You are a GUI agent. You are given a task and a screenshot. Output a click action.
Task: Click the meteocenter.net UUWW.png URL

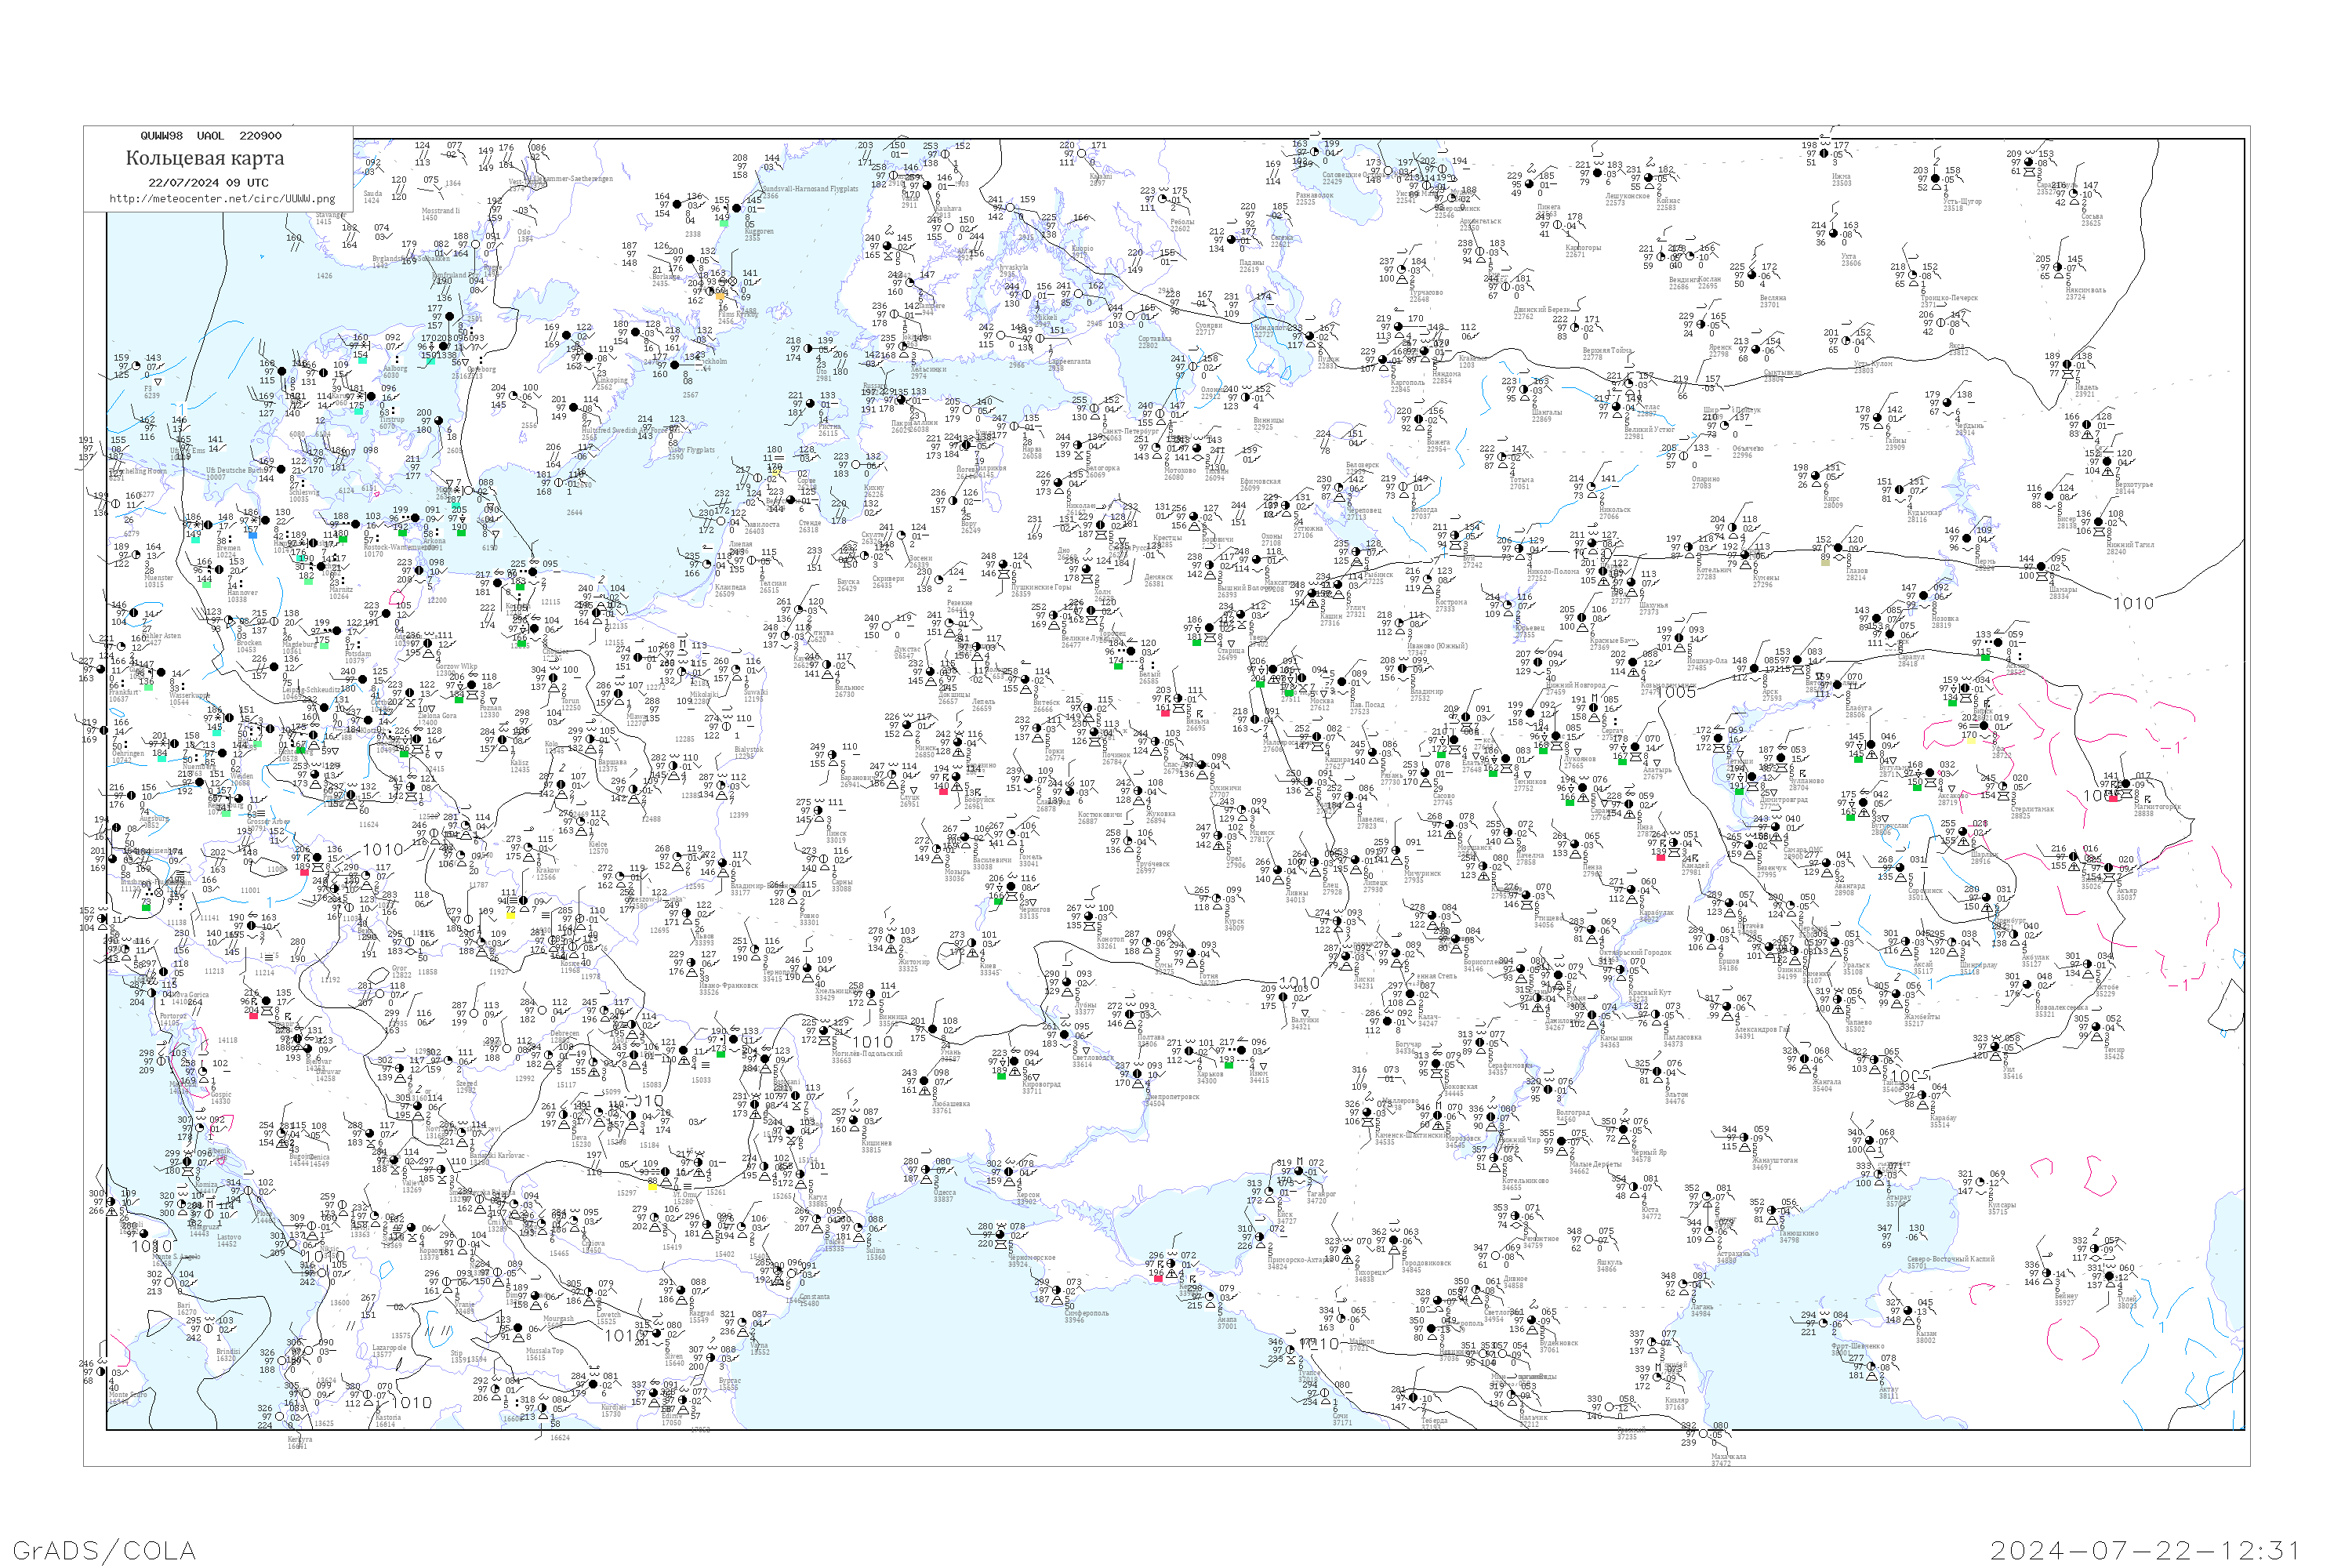point(222,199)
